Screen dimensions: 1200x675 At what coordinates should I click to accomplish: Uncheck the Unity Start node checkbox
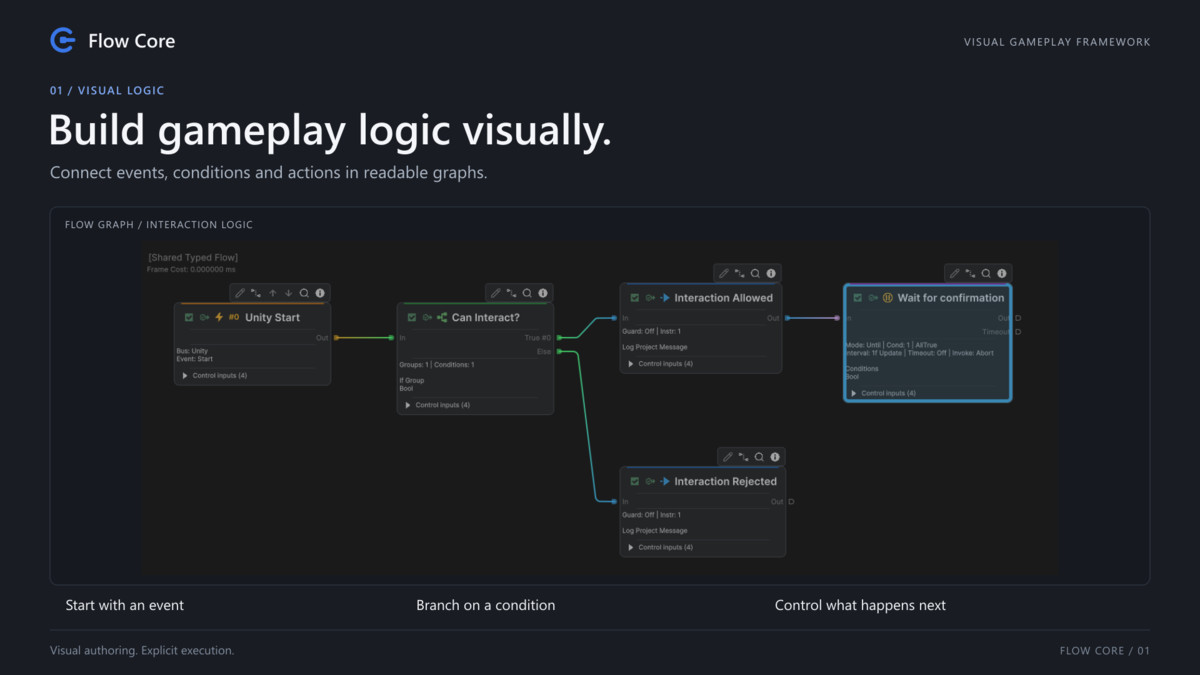(189, 317)
